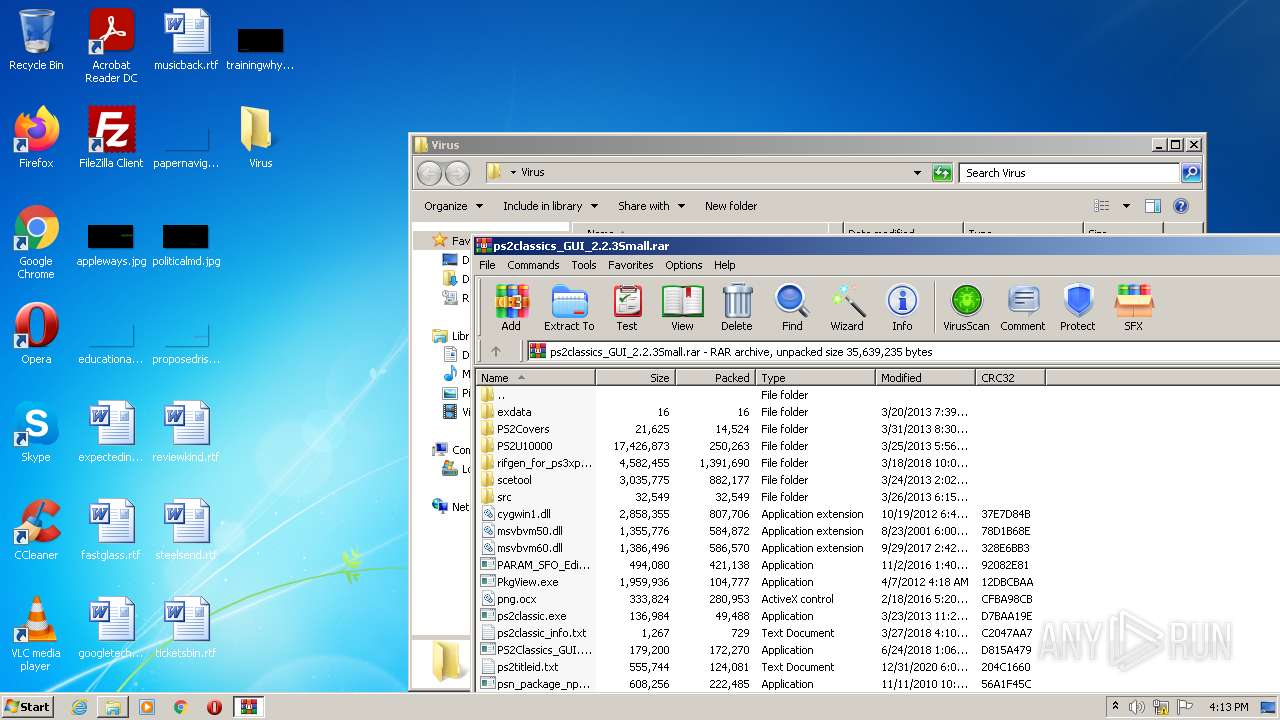Sort by the Size column header
This screenshot has height=720, width=1280.
(636, 378)
